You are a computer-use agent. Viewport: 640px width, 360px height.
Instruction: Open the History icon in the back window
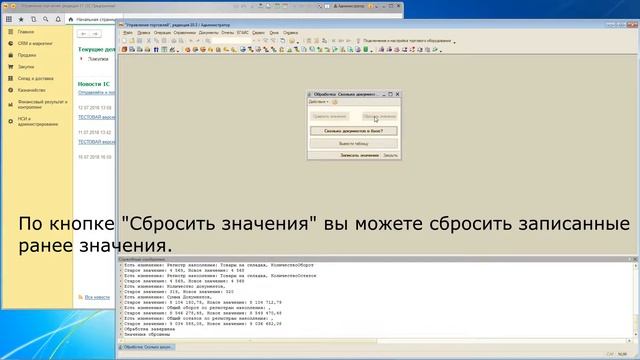[x=33, y=19]
